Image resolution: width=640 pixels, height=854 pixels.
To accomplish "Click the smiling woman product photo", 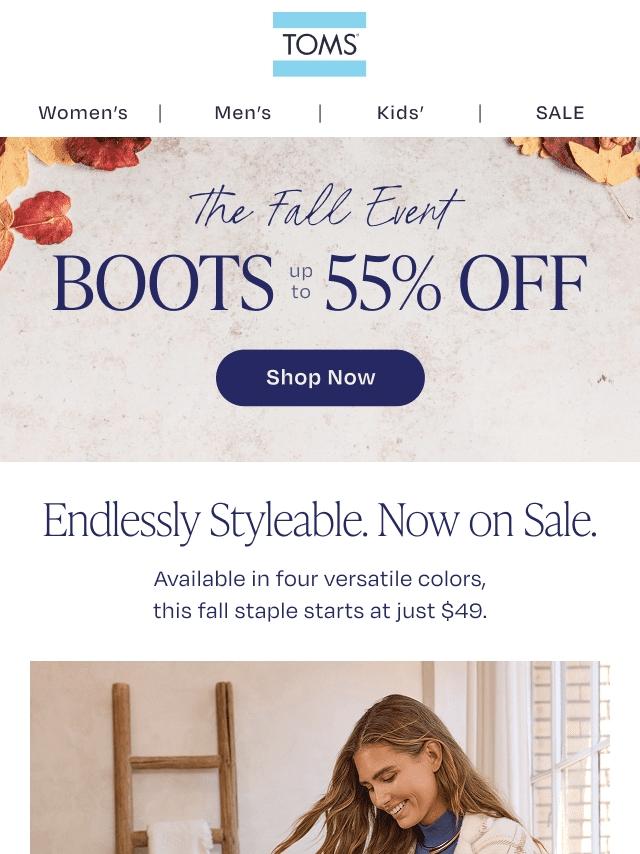I will point(320,758).
